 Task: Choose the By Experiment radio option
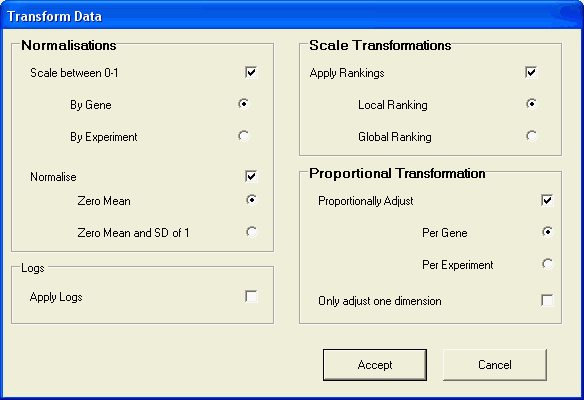coord(244,136)
